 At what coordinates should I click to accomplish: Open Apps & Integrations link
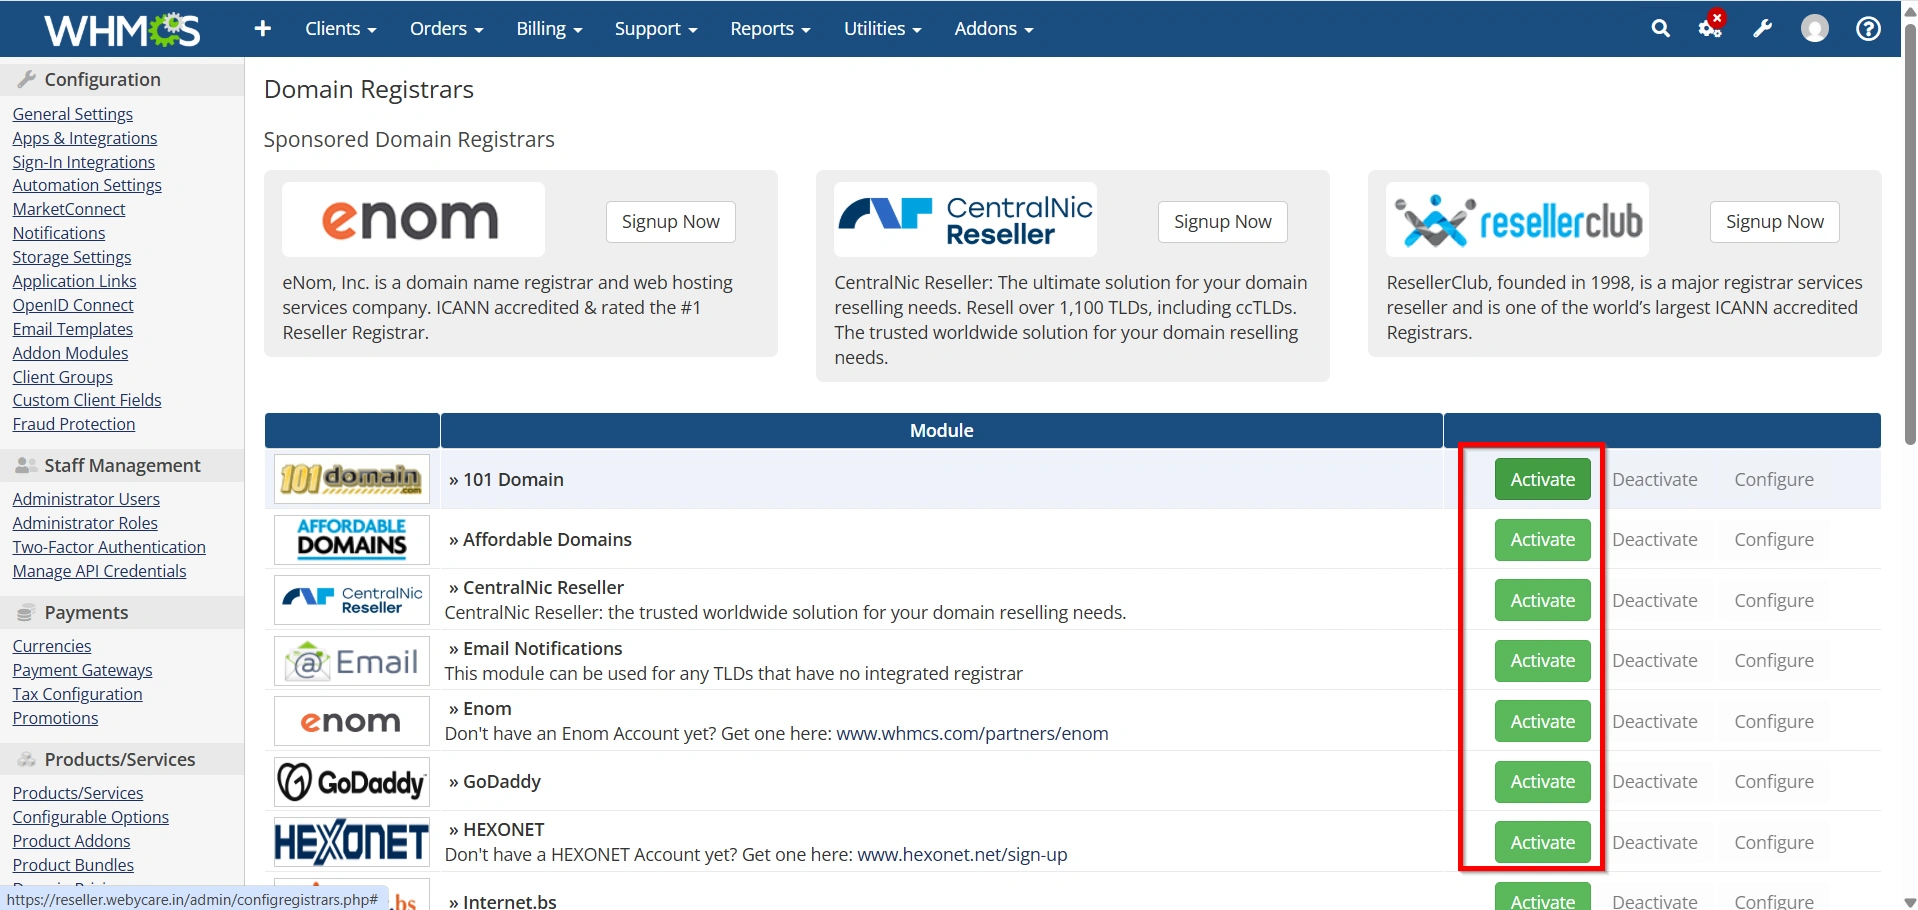(x=85, y=138)
